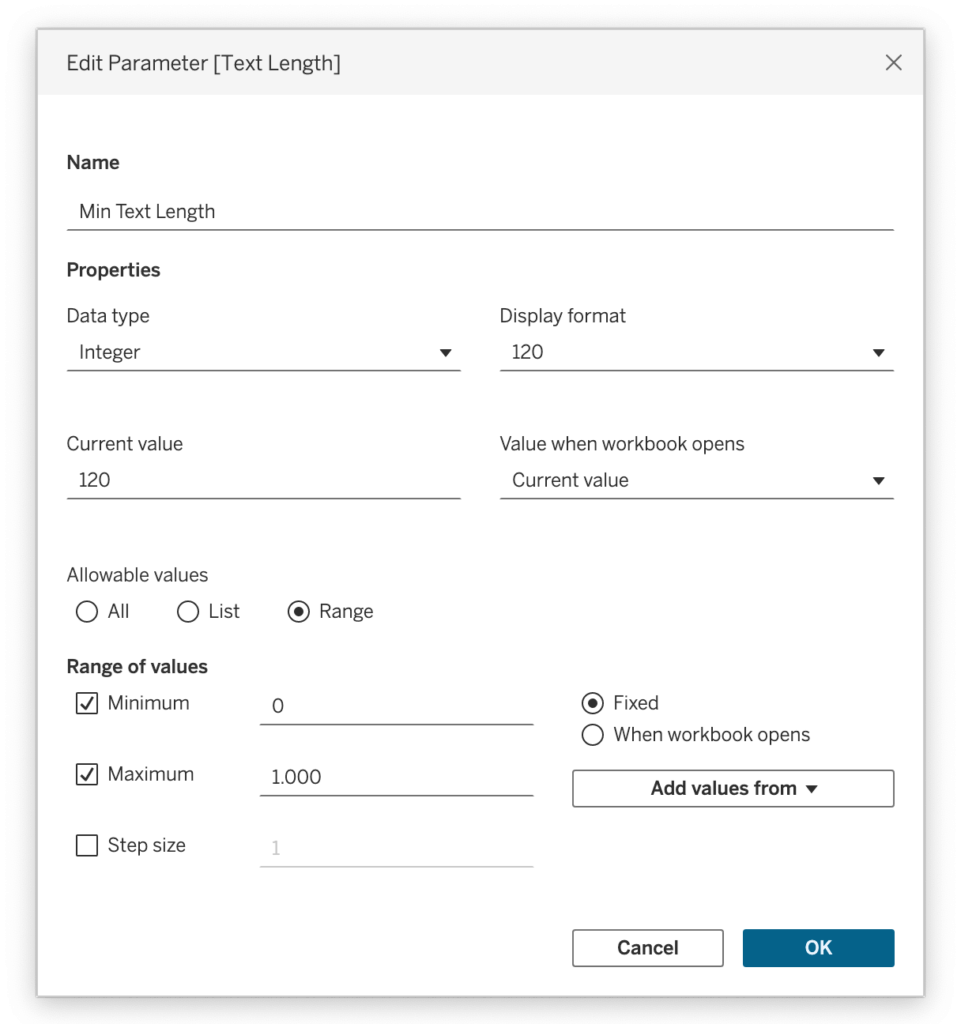The image size is (961, 1024).
Task: Choose the Range allowable values option
Action: 298,612
